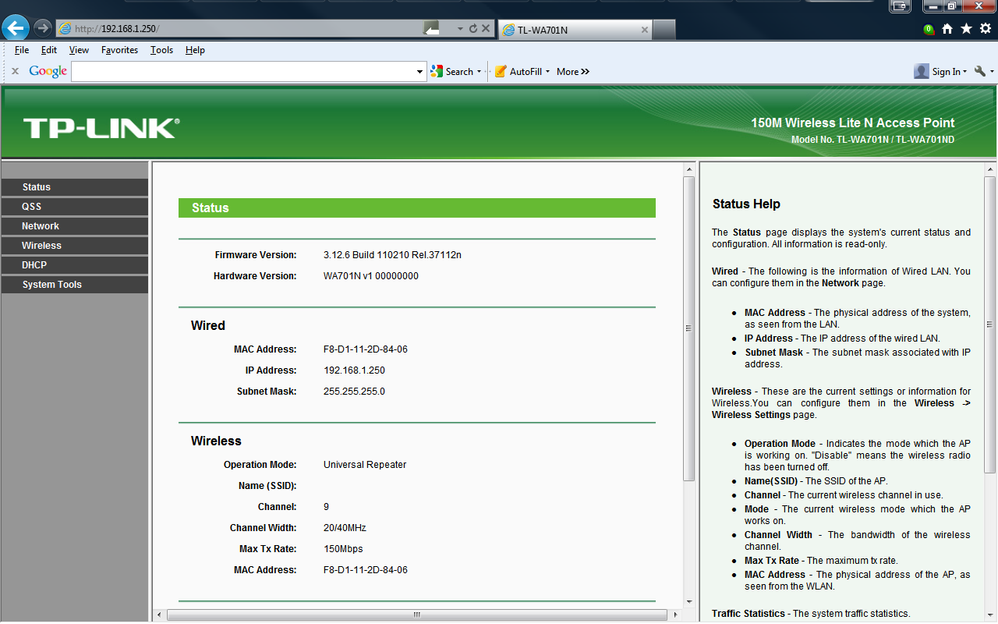998x624 pixels.
Task: Click the status page vertical scrollbar down arrow
Action: point(689,602)
